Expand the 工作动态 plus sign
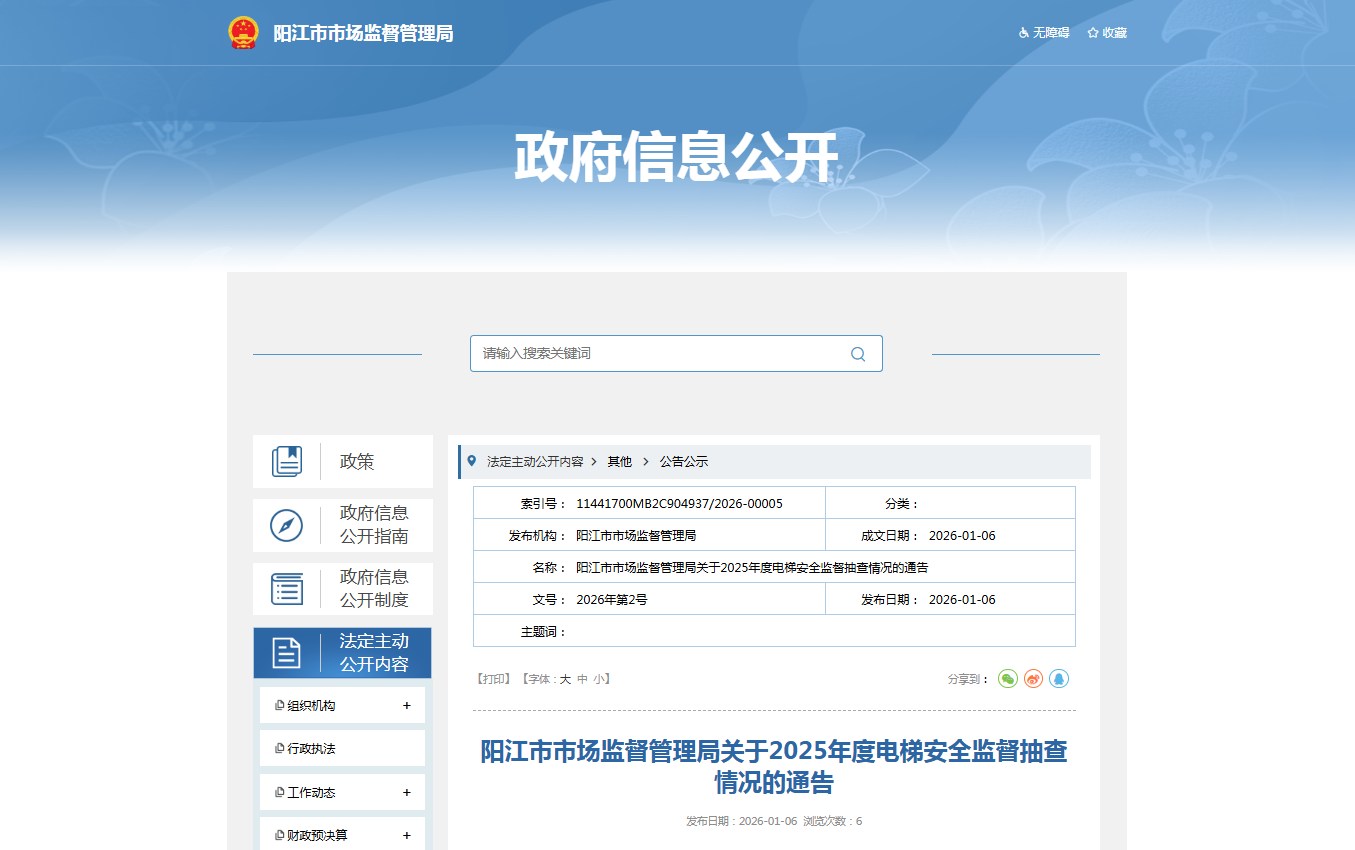The height and width of the screenshot is (850, 1355). (407, 793)
